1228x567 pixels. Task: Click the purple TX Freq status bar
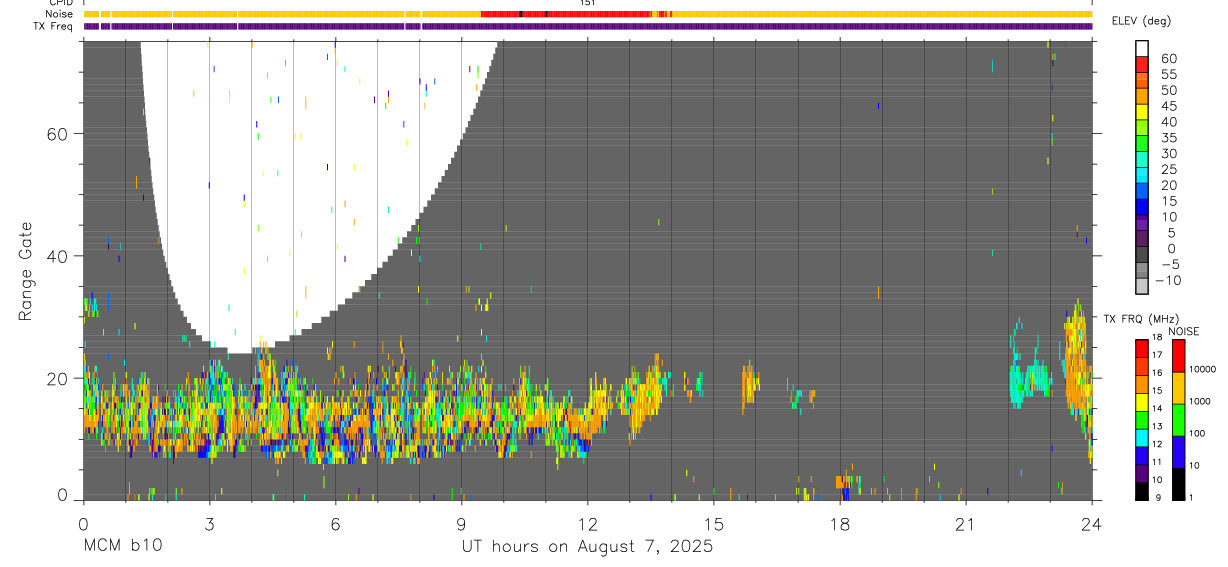pos(588,26)
